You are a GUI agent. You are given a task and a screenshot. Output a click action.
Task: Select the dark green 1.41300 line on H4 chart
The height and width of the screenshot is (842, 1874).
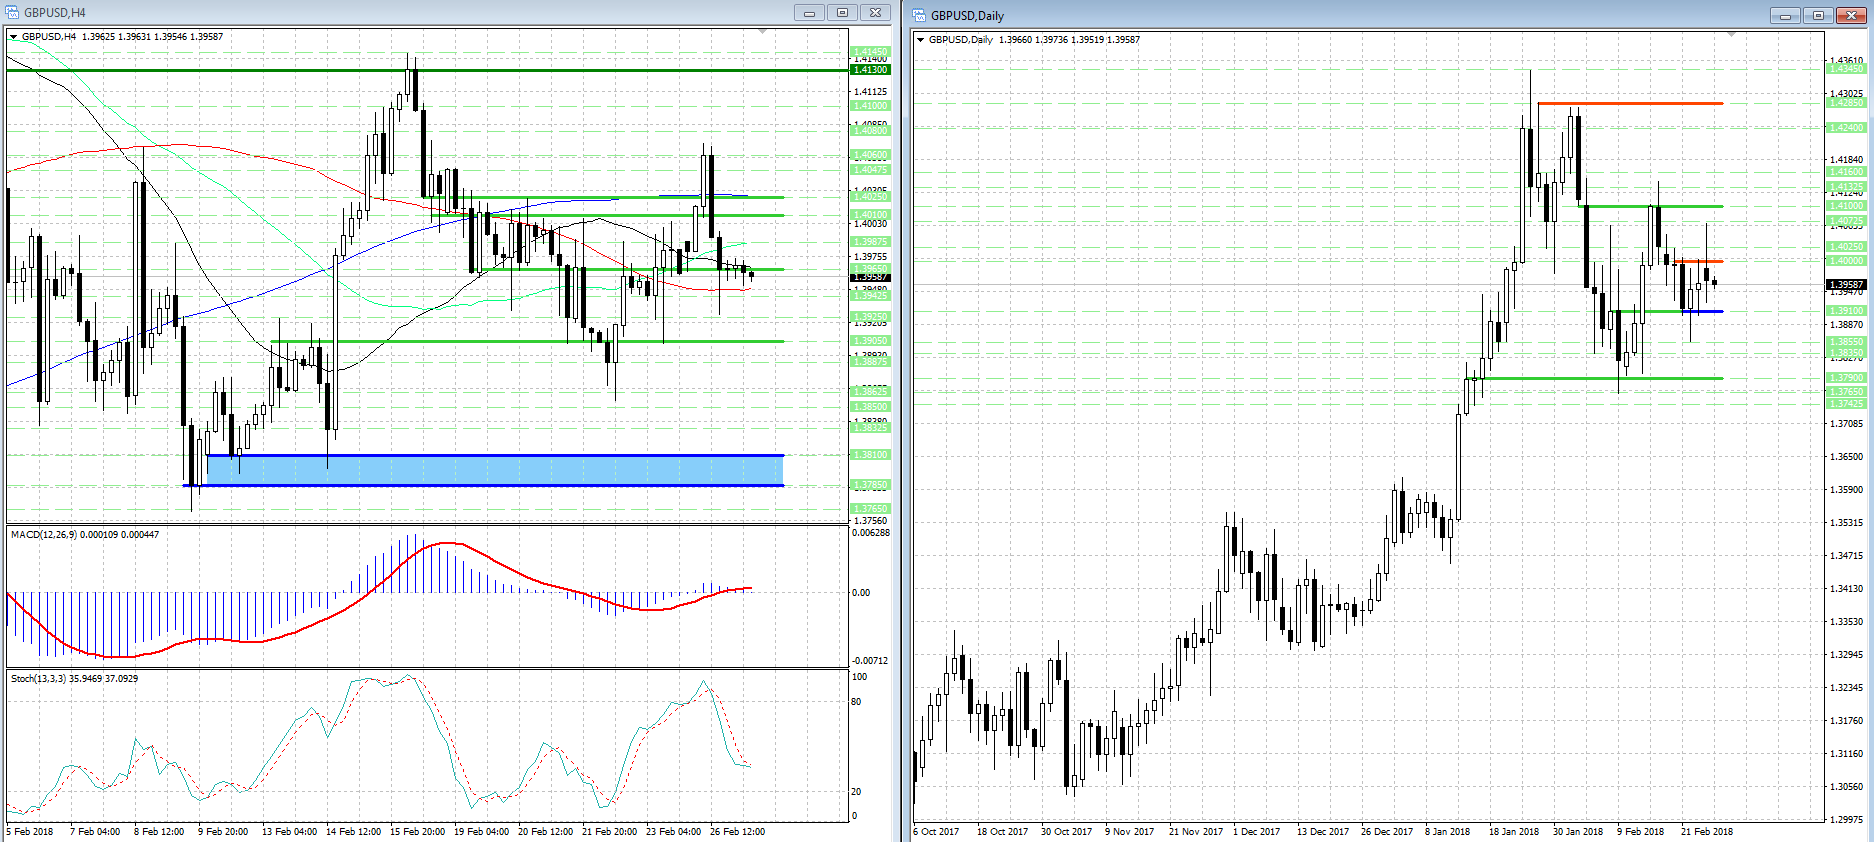pos(427,70)
